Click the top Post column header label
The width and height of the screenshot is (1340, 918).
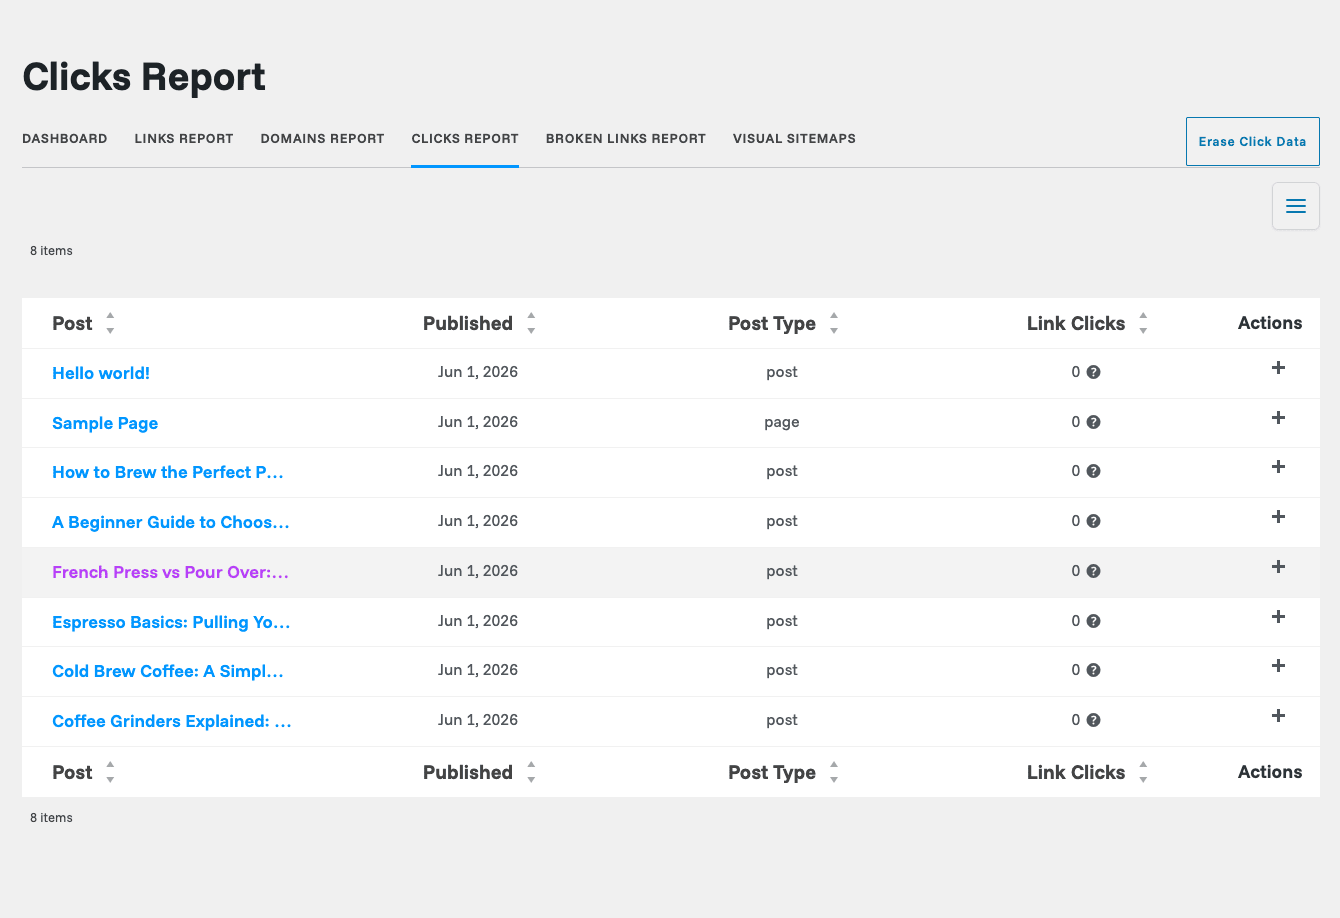coord(72,323)
